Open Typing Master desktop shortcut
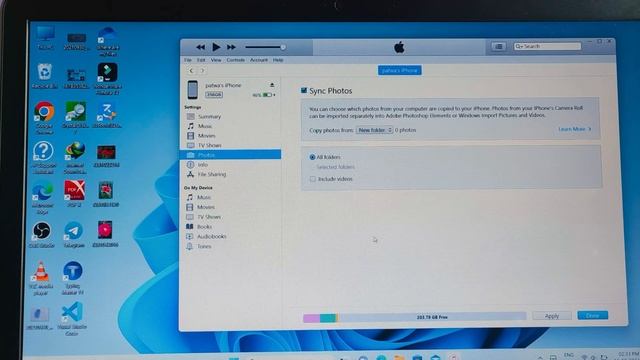Screen dimensions: 640x360 [x=73, y=278]
